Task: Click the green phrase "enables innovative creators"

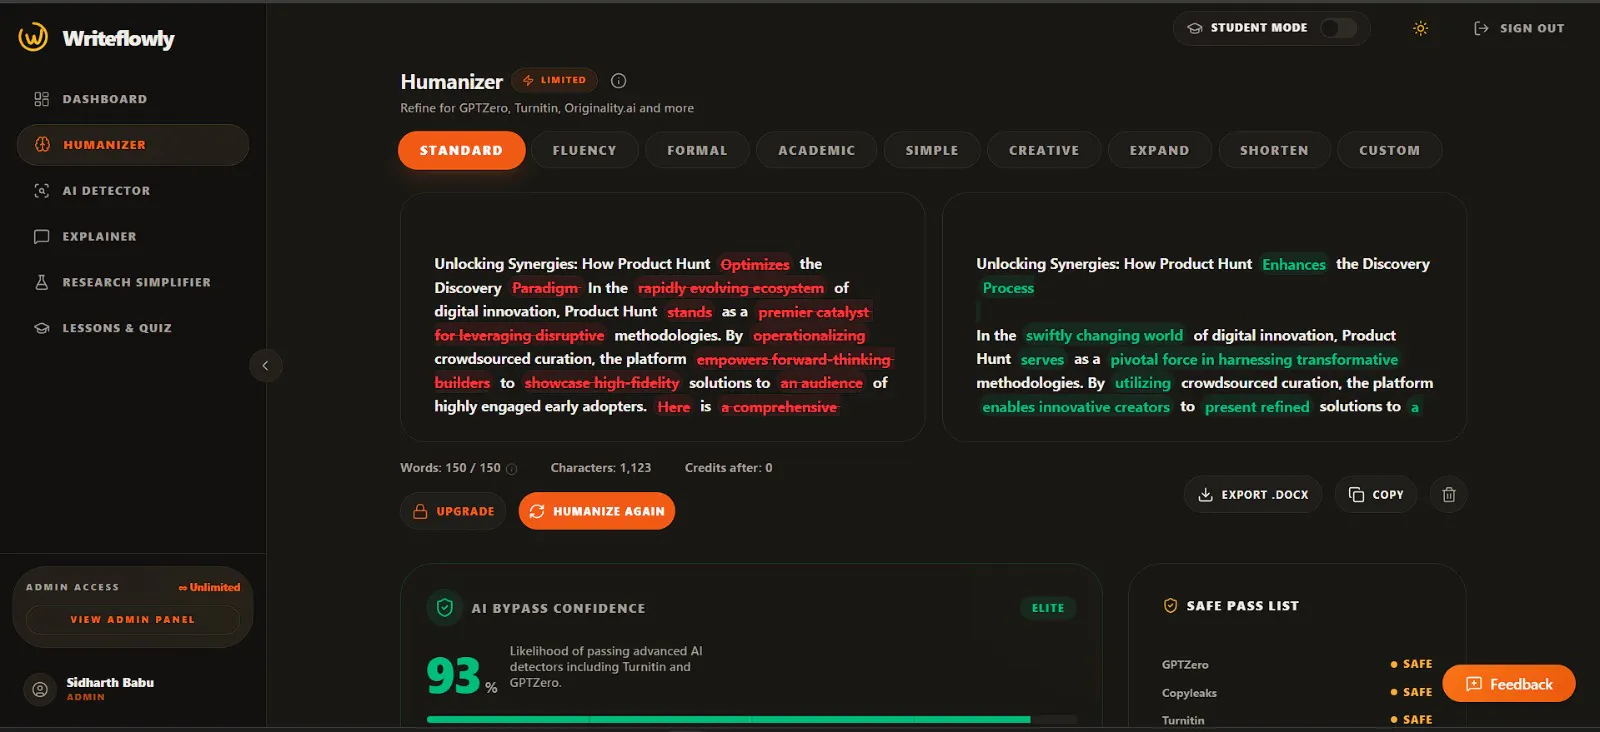Action: [x=1076, y=407]
